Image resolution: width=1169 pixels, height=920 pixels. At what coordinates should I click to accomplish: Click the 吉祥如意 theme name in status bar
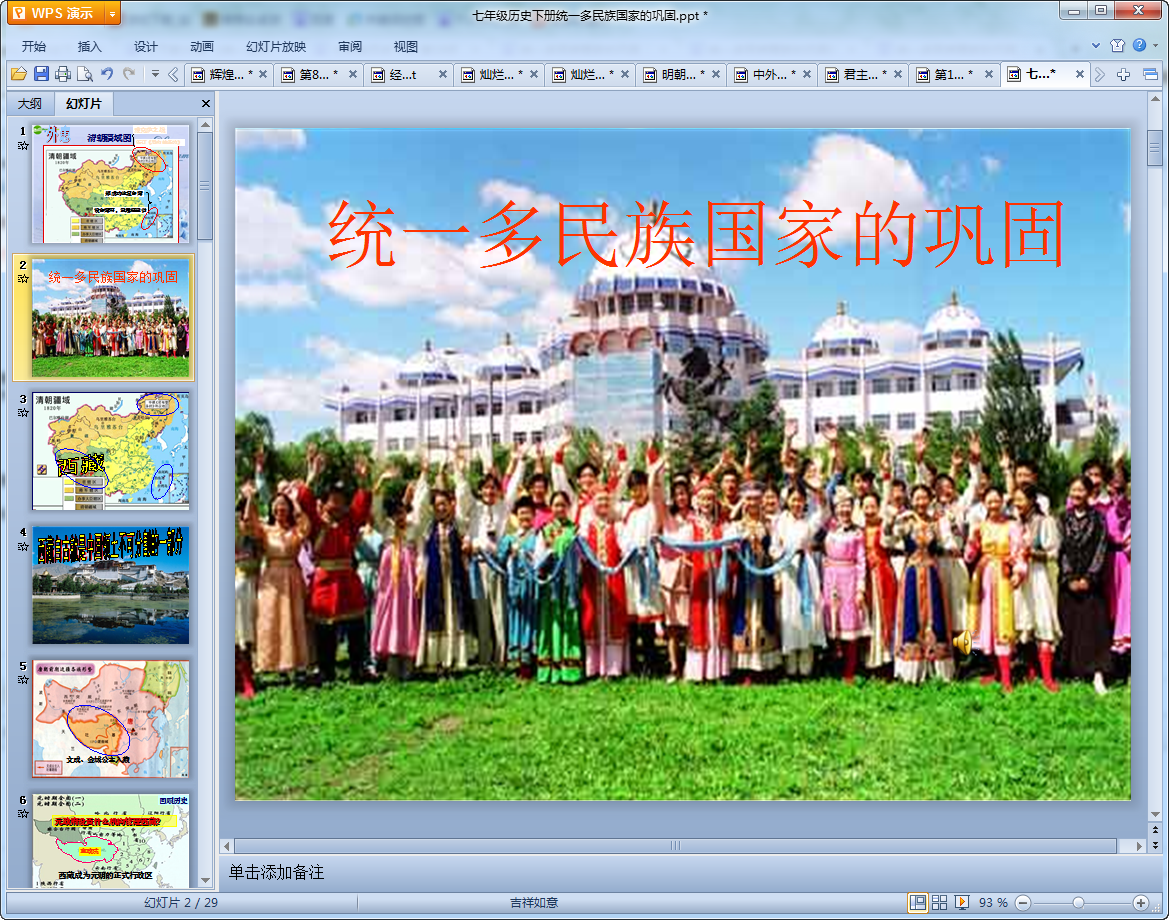pyautogui.click(x=534, y=903)
